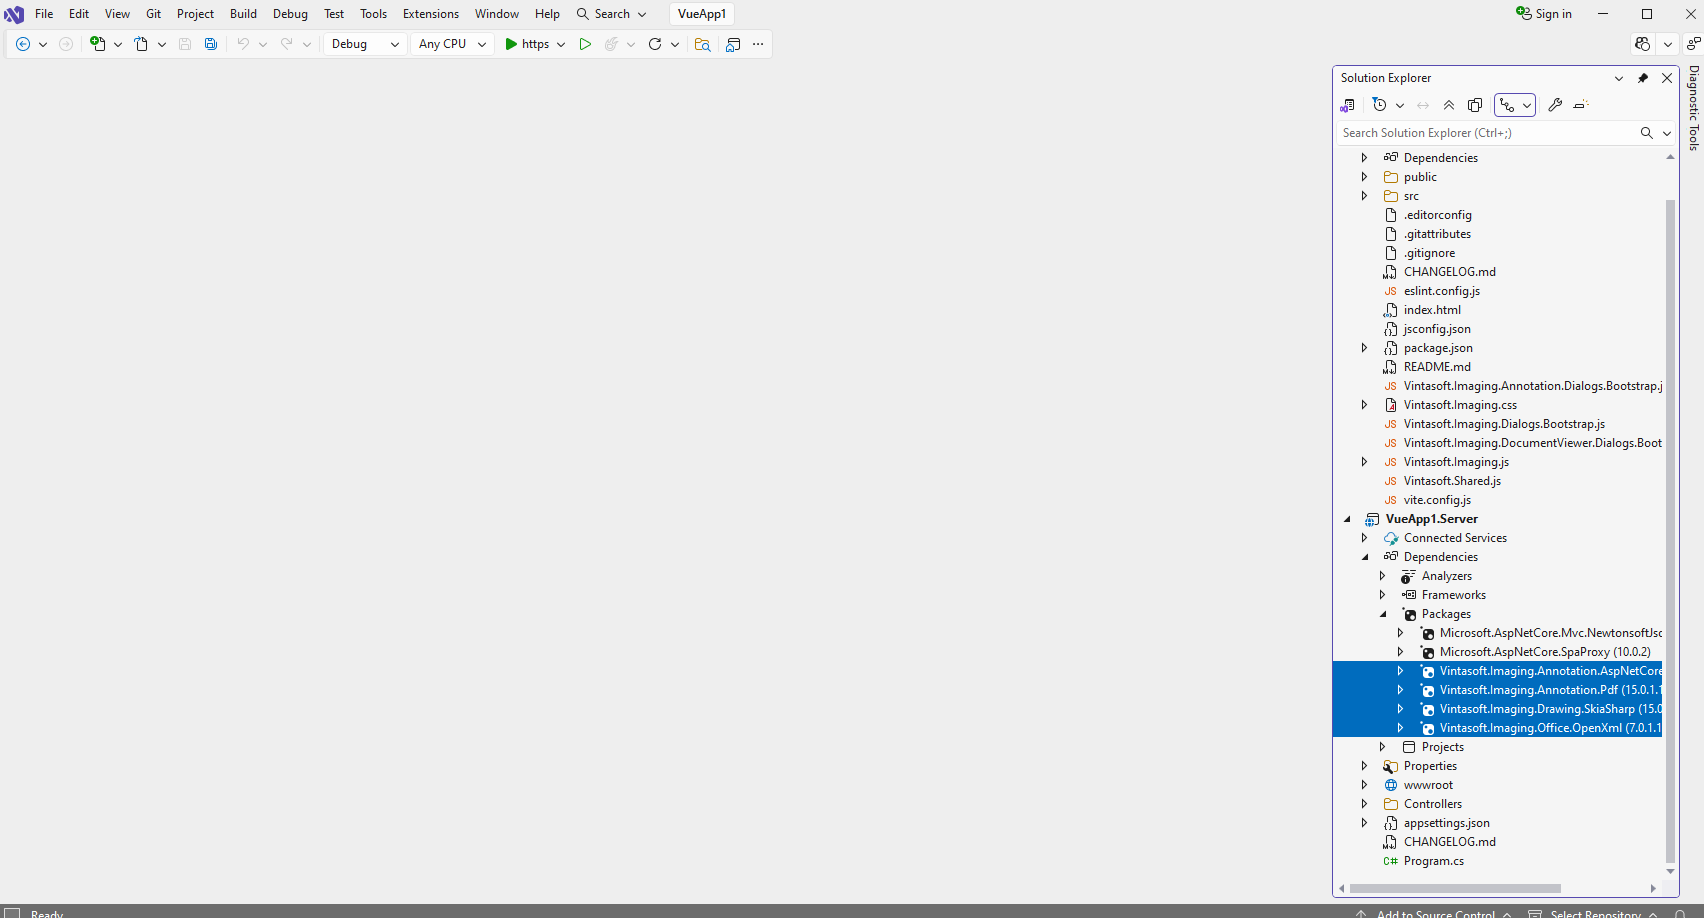
Task: Open Properties with the wrench icon
Action: [1555, 105]
